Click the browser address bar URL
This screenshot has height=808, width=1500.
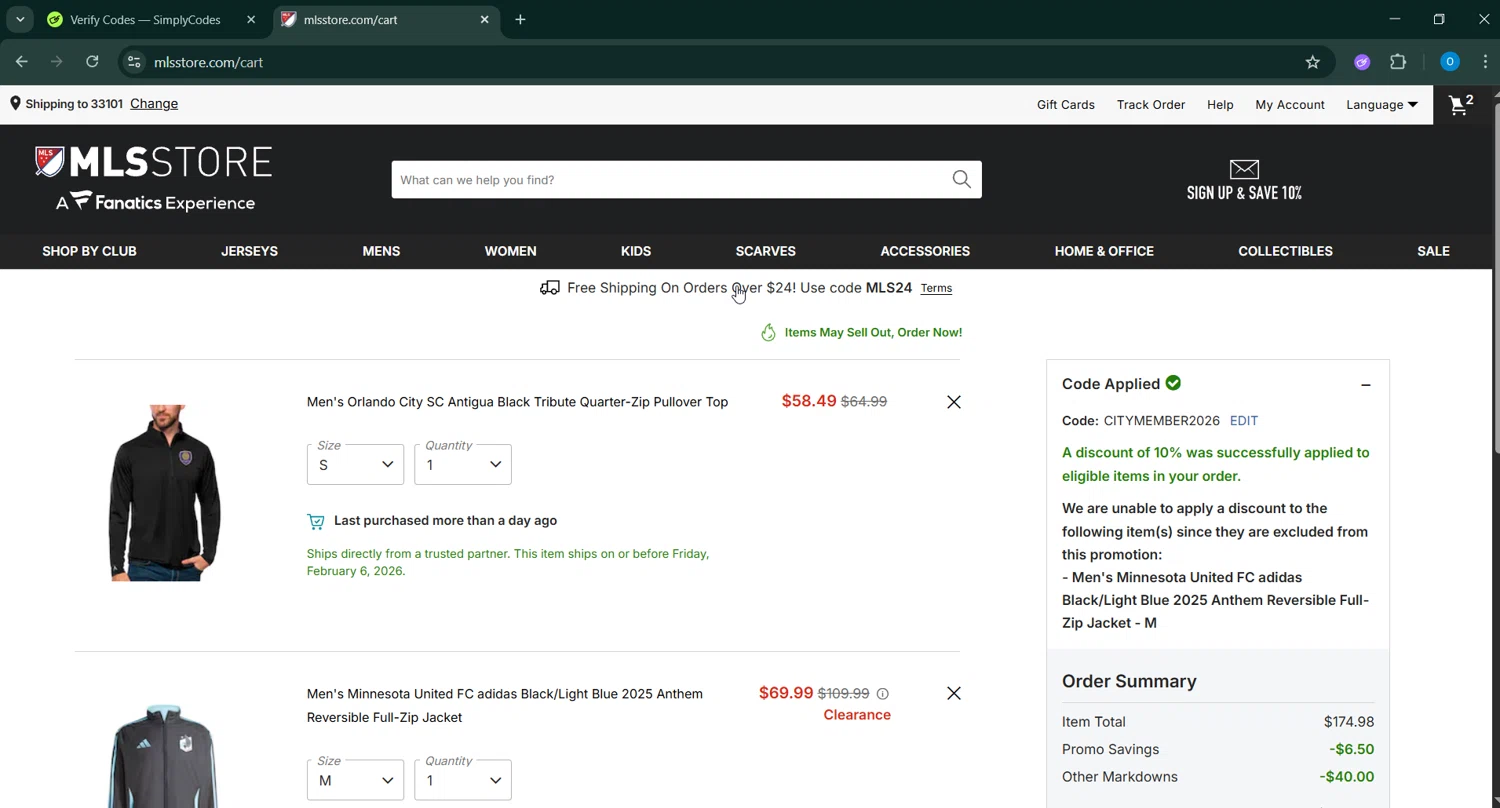pyautogui.click(x=208, y=62)
